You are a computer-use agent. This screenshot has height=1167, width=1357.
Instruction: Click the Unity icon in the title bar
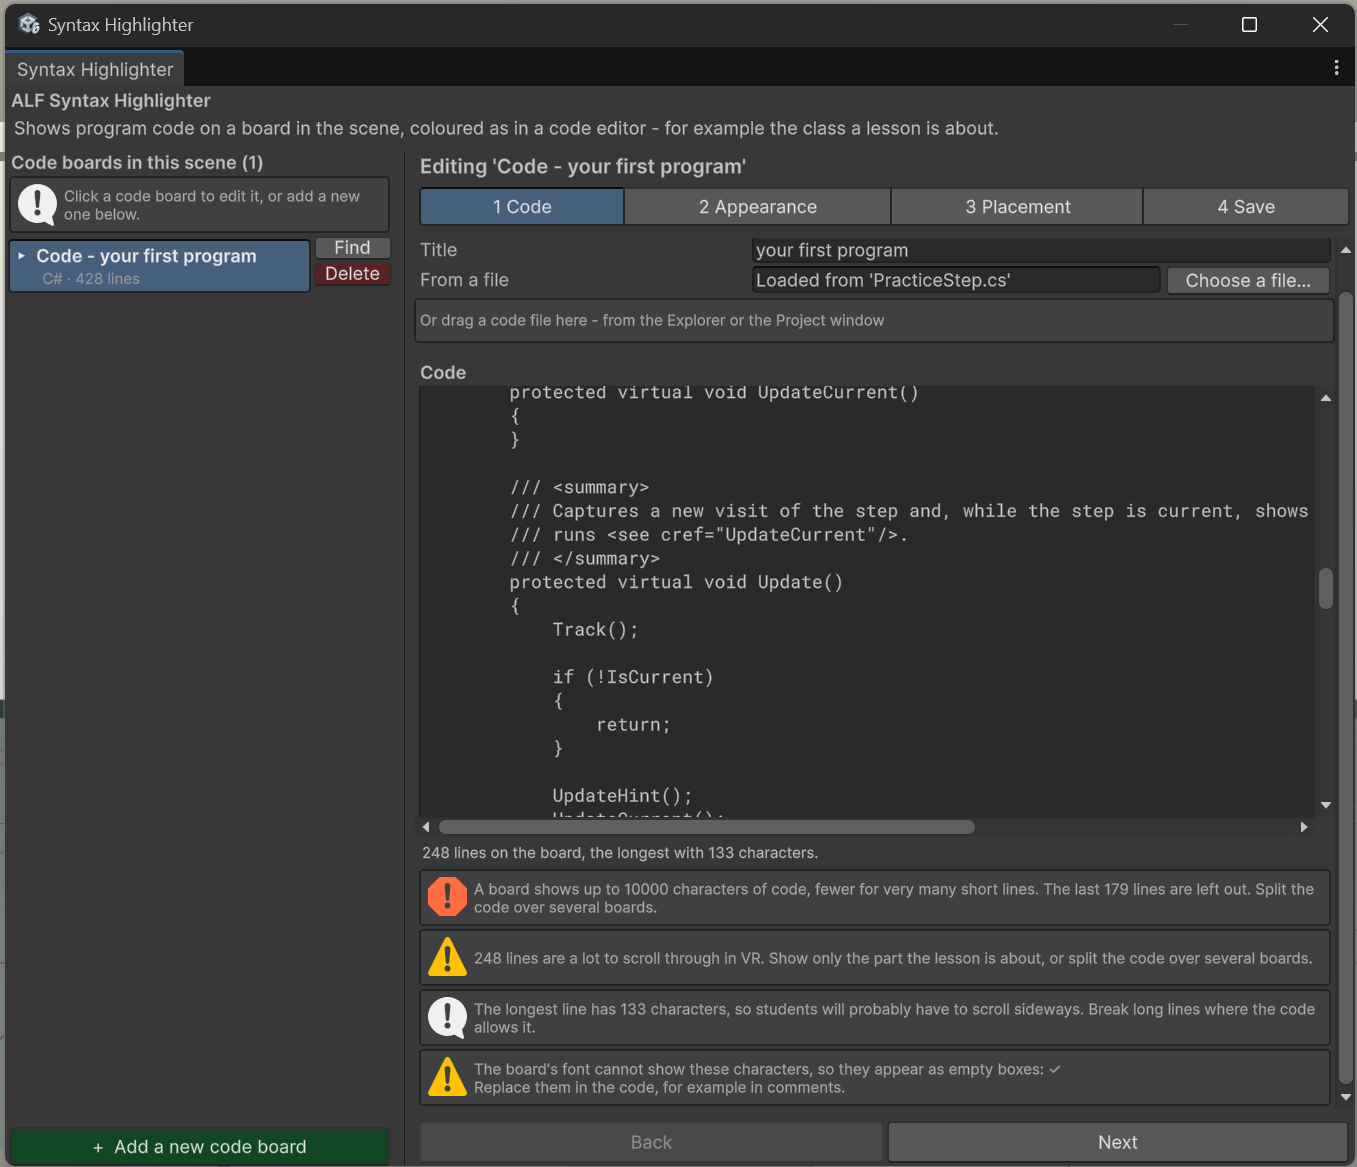[x=29, y=24]
